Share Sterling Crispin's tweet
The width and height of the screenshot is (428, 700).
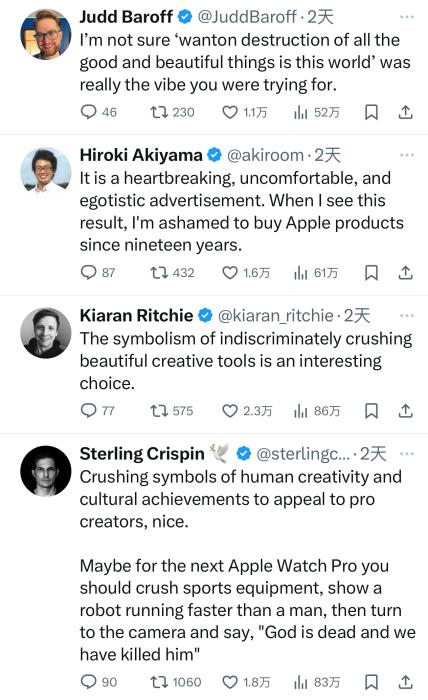(405, 682)
